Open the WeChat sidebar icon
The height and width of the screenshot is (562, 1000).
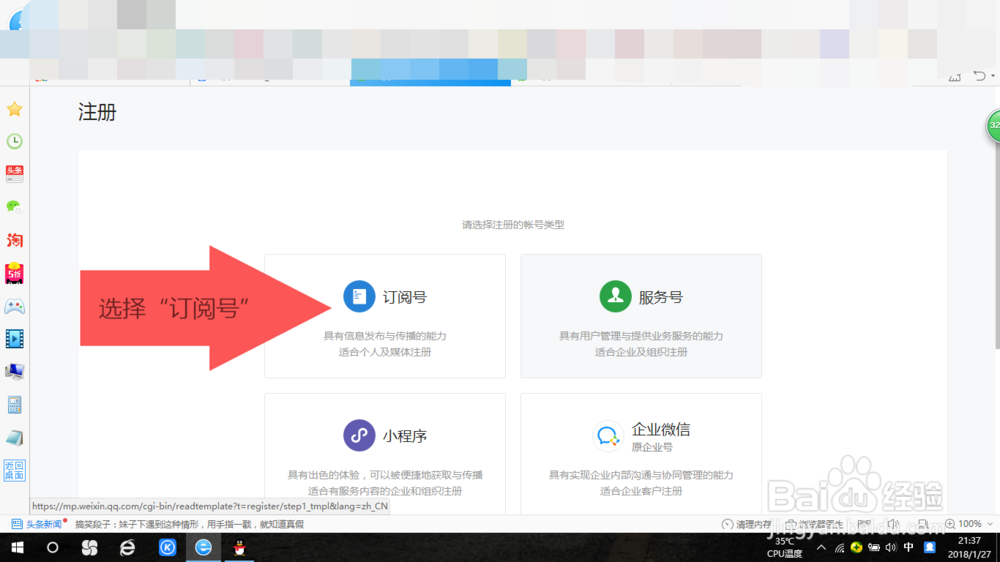(14, 207)
